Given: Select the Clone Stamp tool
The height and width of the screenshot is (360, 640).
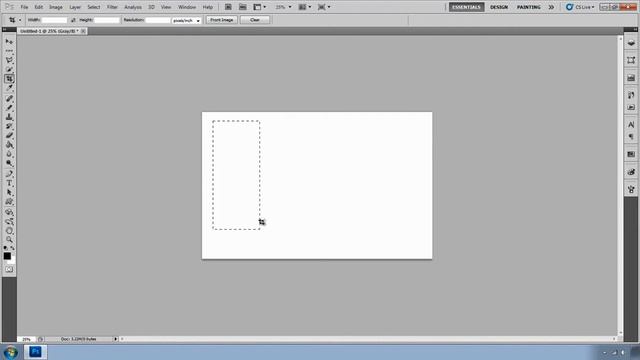Looking at the screenshot, I should coord(9,117).
